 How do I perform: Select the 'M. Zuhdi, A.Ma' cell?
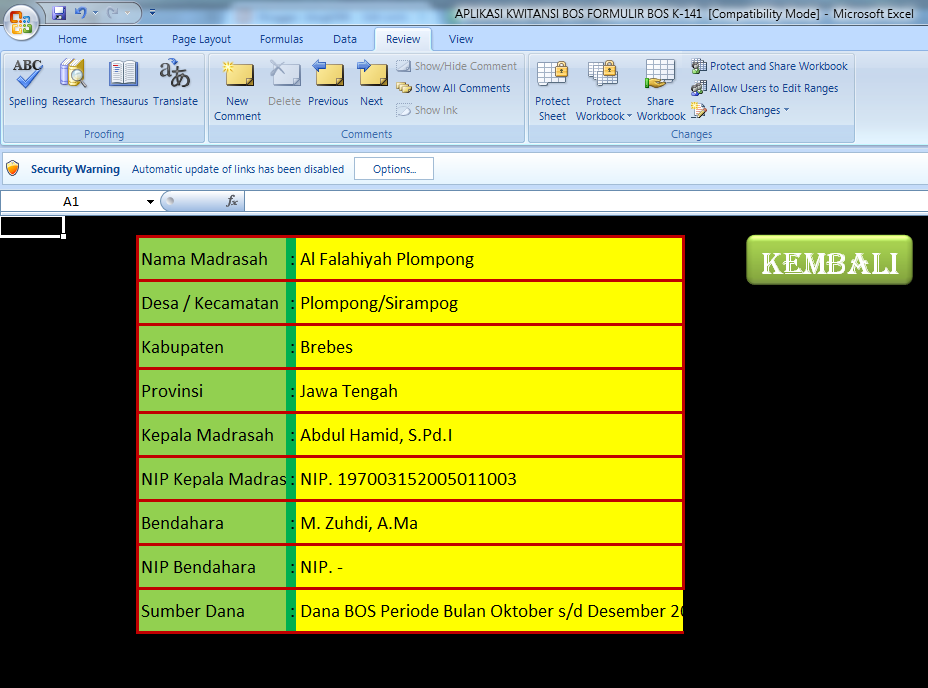click(x=489, y=523)
